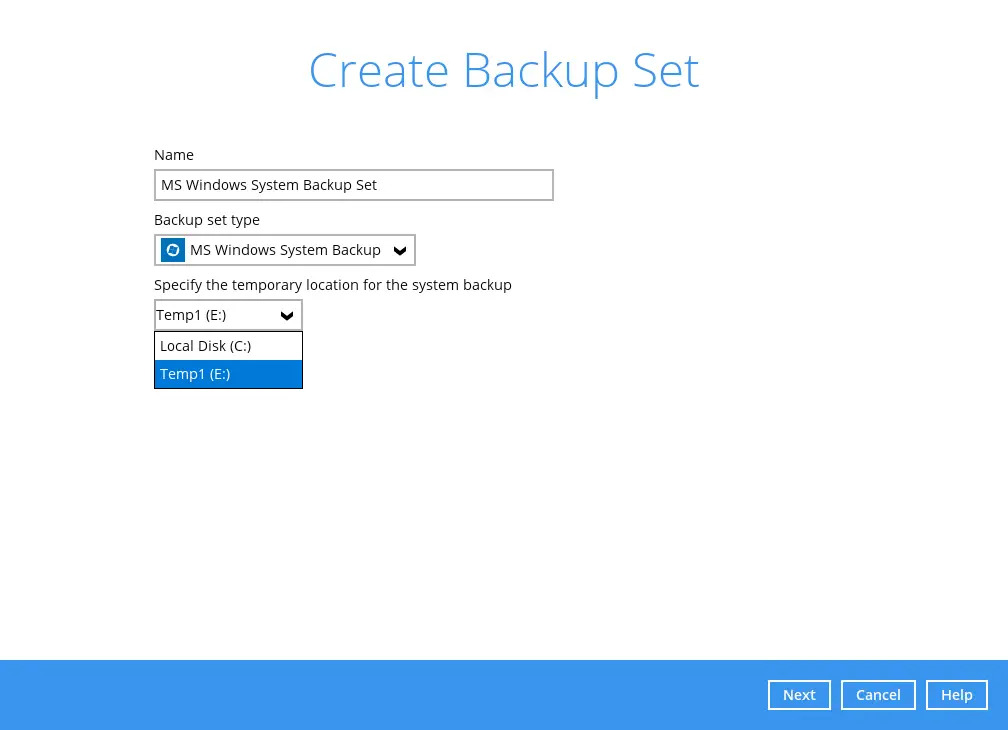Click the blue sync icon in Backup set type
This screenshot has width=1008, height=730.
point(173,250)
